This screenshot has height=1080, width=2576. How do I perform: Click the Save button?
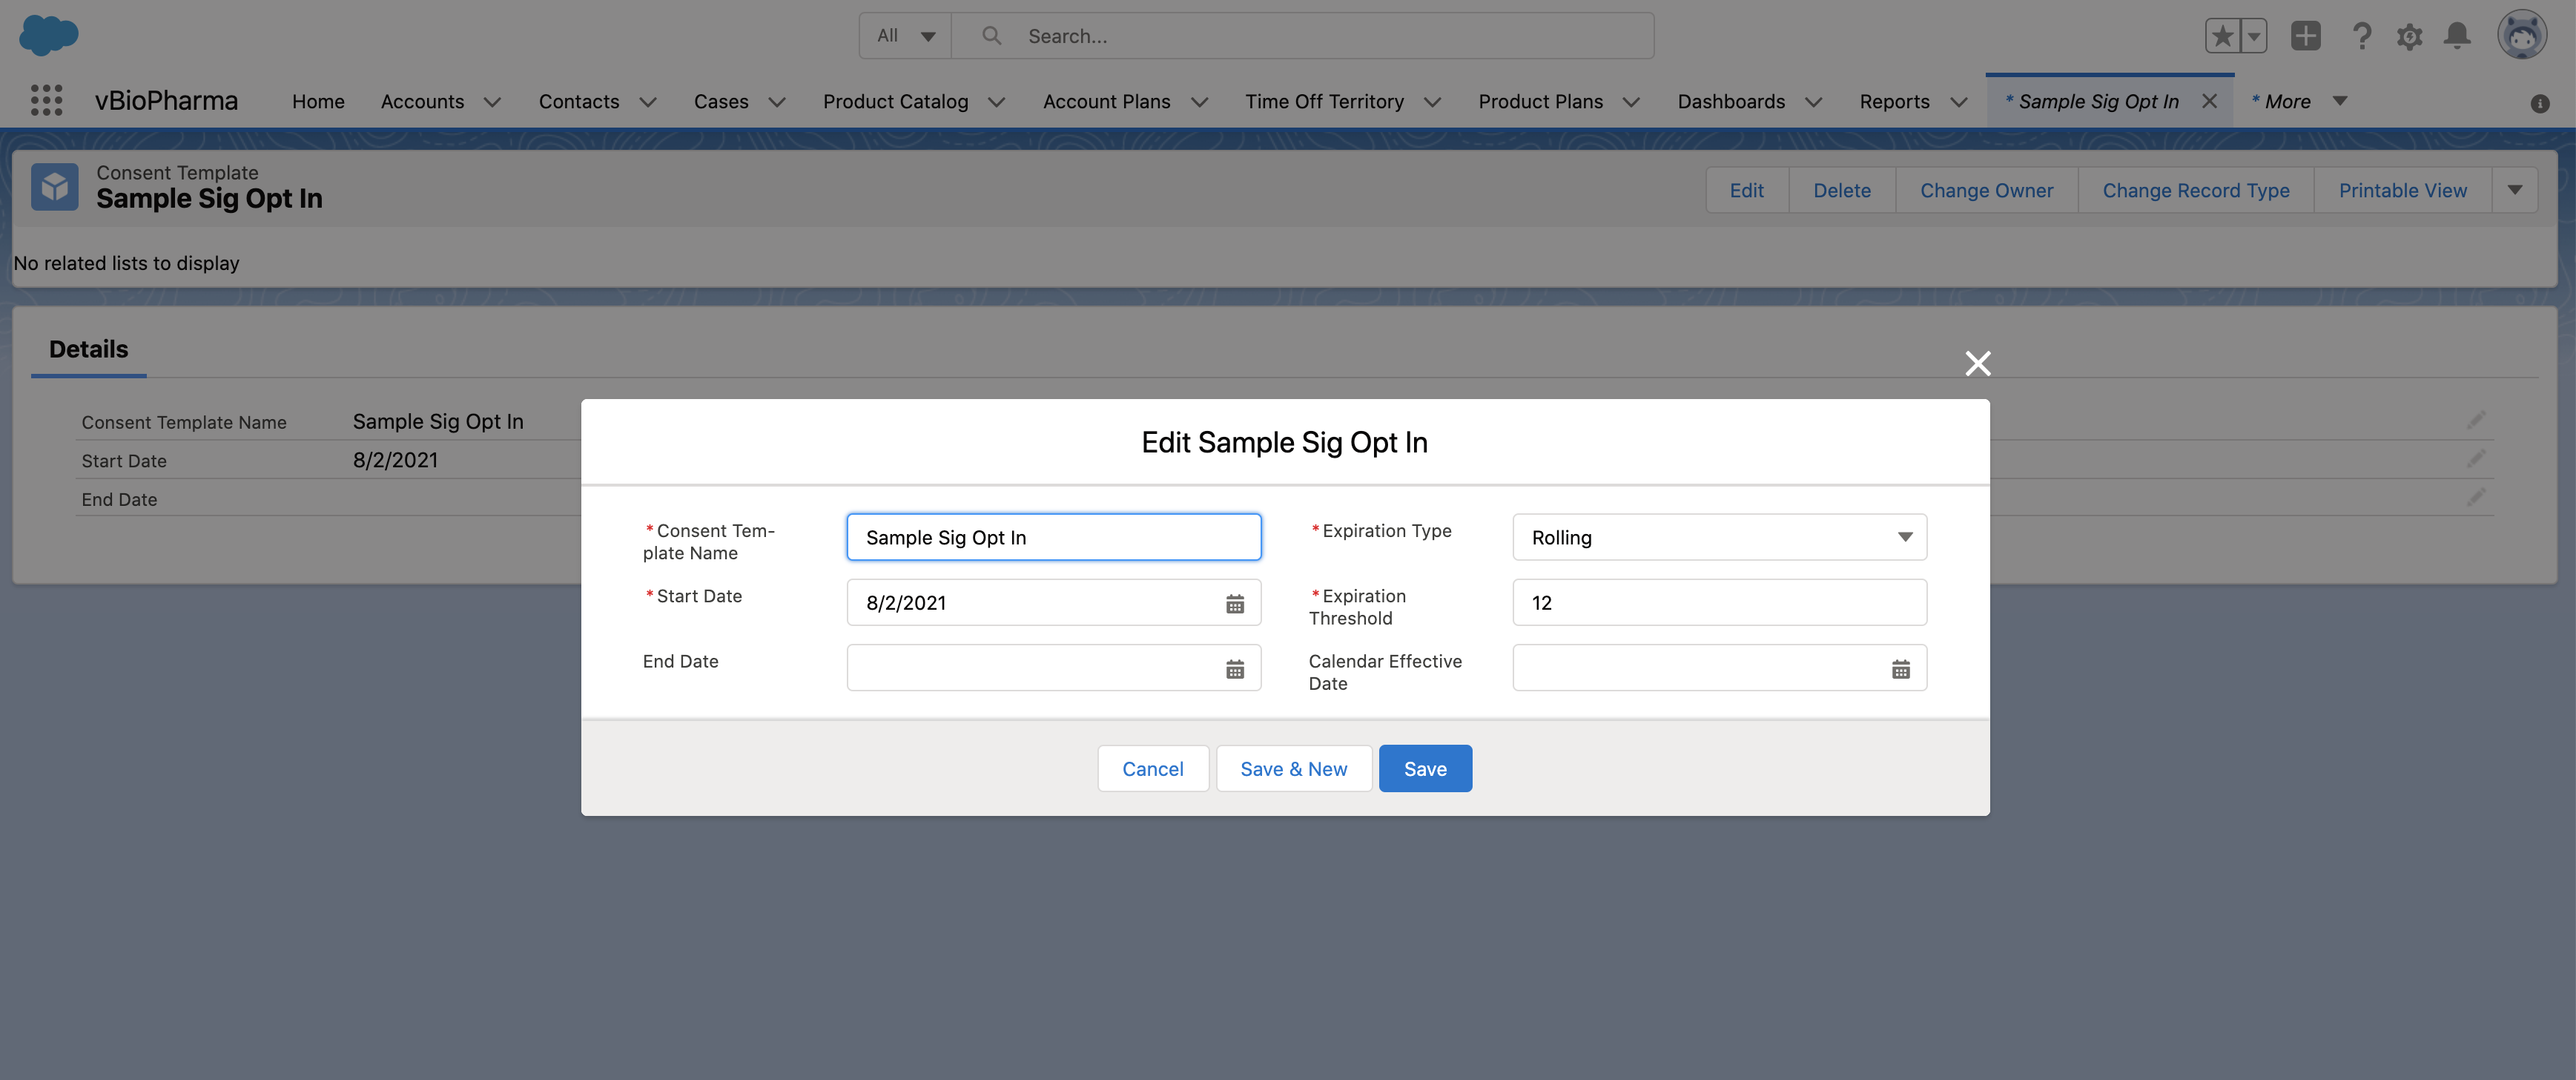click(1424, 768)
